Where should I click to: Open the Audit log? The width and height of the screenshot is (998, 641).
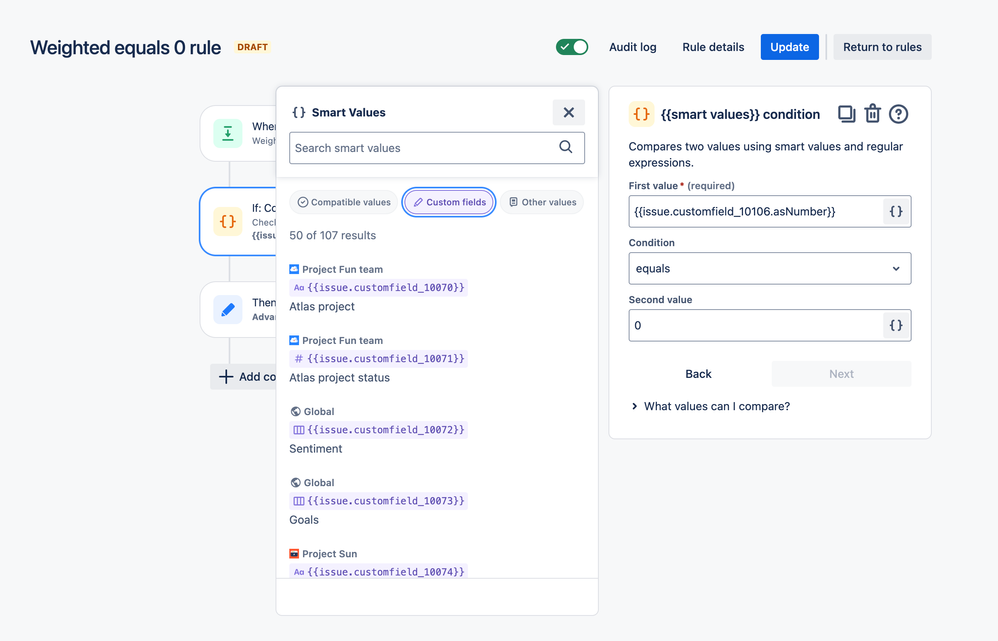pyautogui.click(x=632, y=47)
